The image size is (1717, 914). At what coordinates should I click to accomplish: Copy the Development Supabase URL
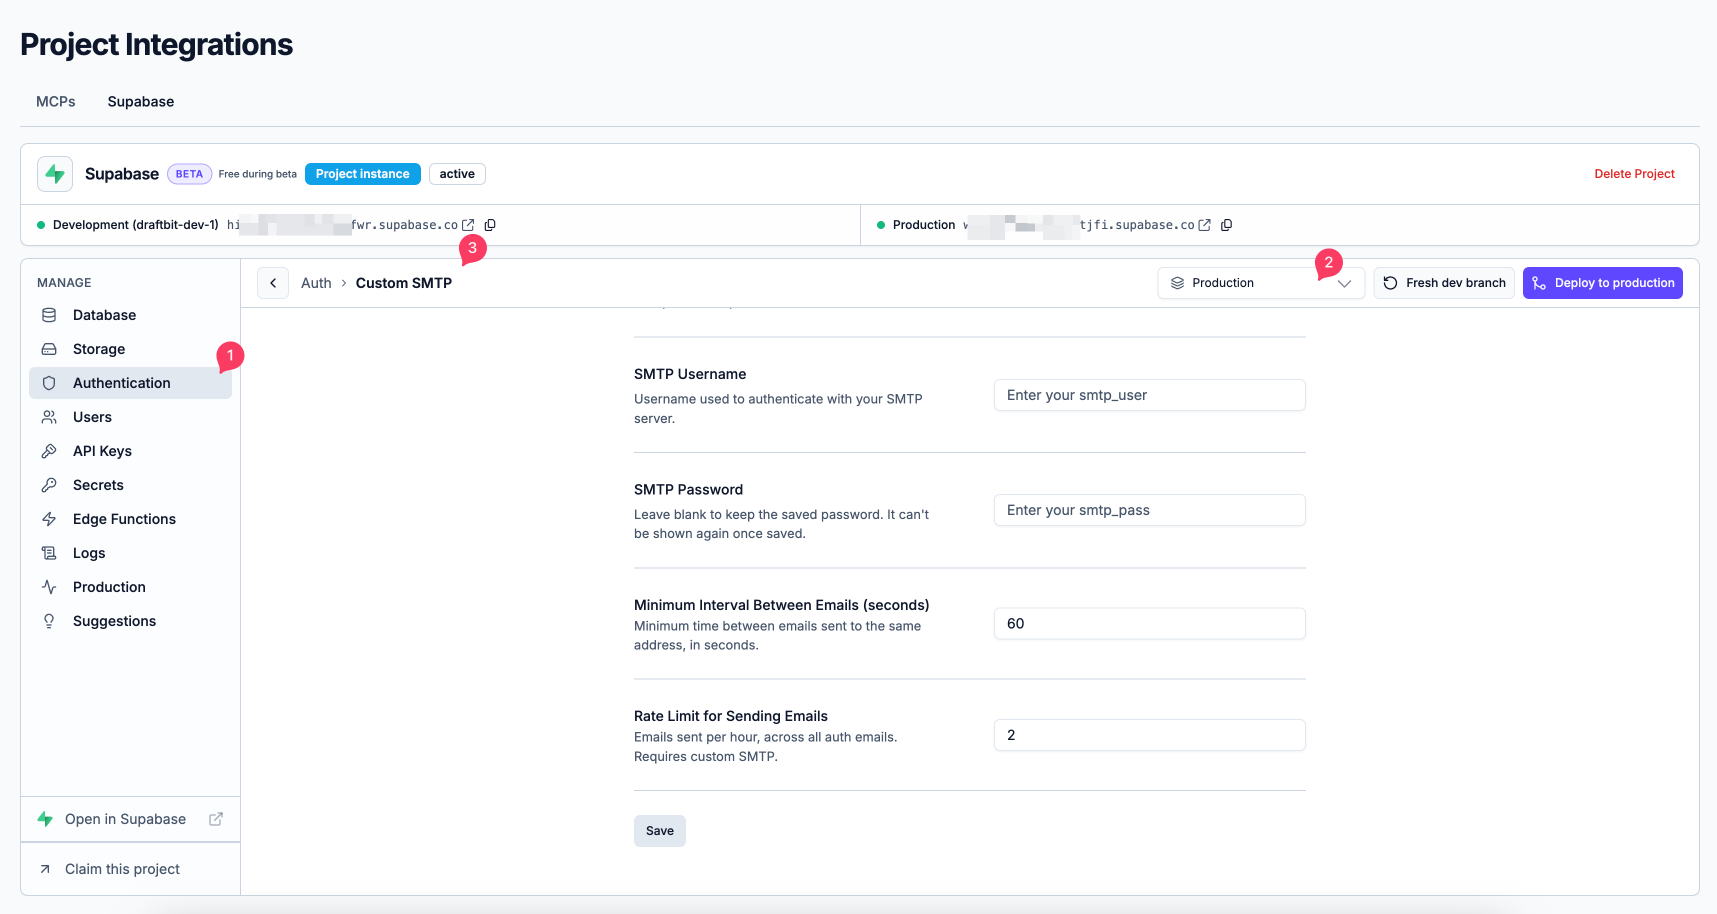point(490,225)
